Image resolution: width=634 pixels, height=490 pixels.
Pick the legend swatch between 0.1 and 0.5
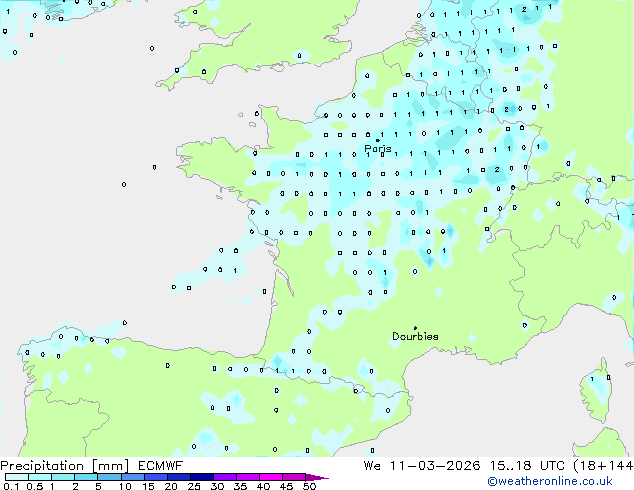17,477
